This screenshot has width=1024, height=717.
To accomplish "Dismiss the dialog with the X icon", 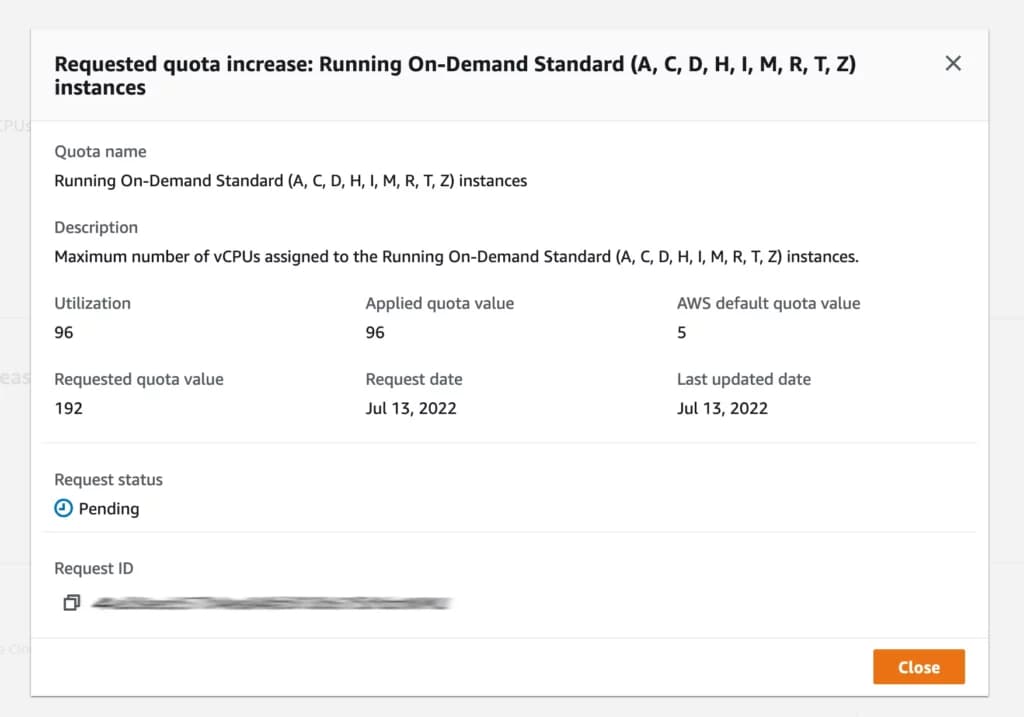I will point(952,63).
